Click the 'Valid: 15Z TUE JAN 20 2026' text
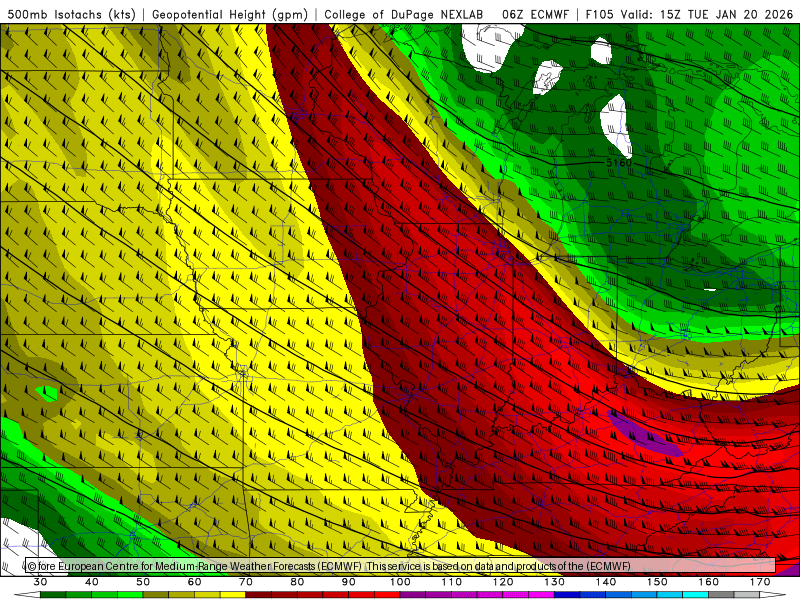The width and height of the screenshot is (800, 600). pyautogui.click(x=707, y=14)
